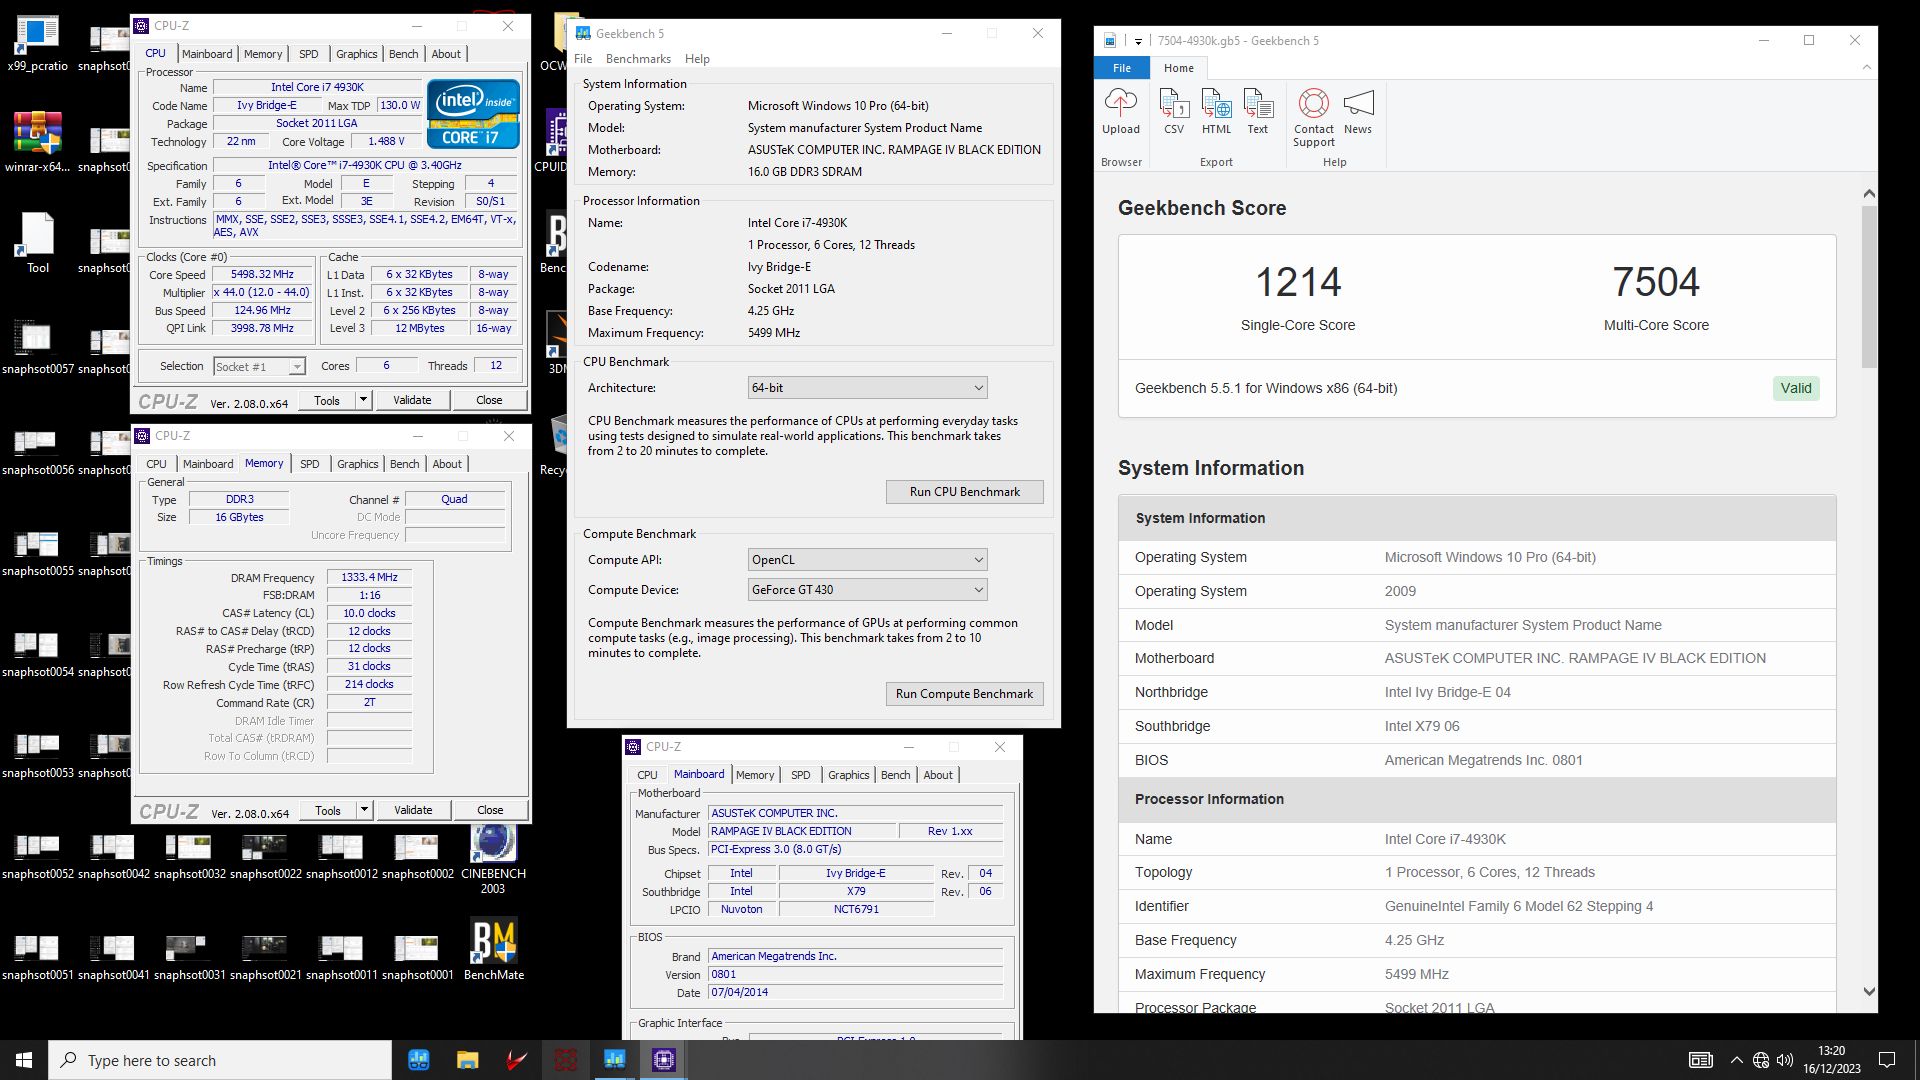Click Validate in CPU-Z Memory window
This screenshot has height=1080, width=1920.
pyautogui.click(x=413, y=810)
